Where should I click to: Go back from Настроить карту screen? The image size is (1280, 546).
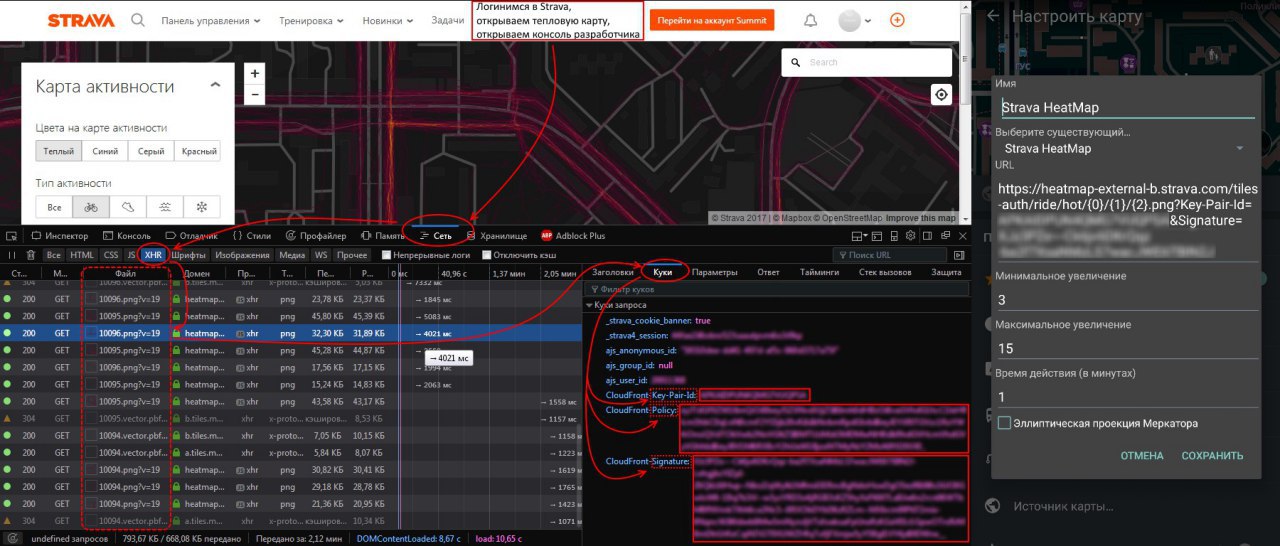point(993,16)
